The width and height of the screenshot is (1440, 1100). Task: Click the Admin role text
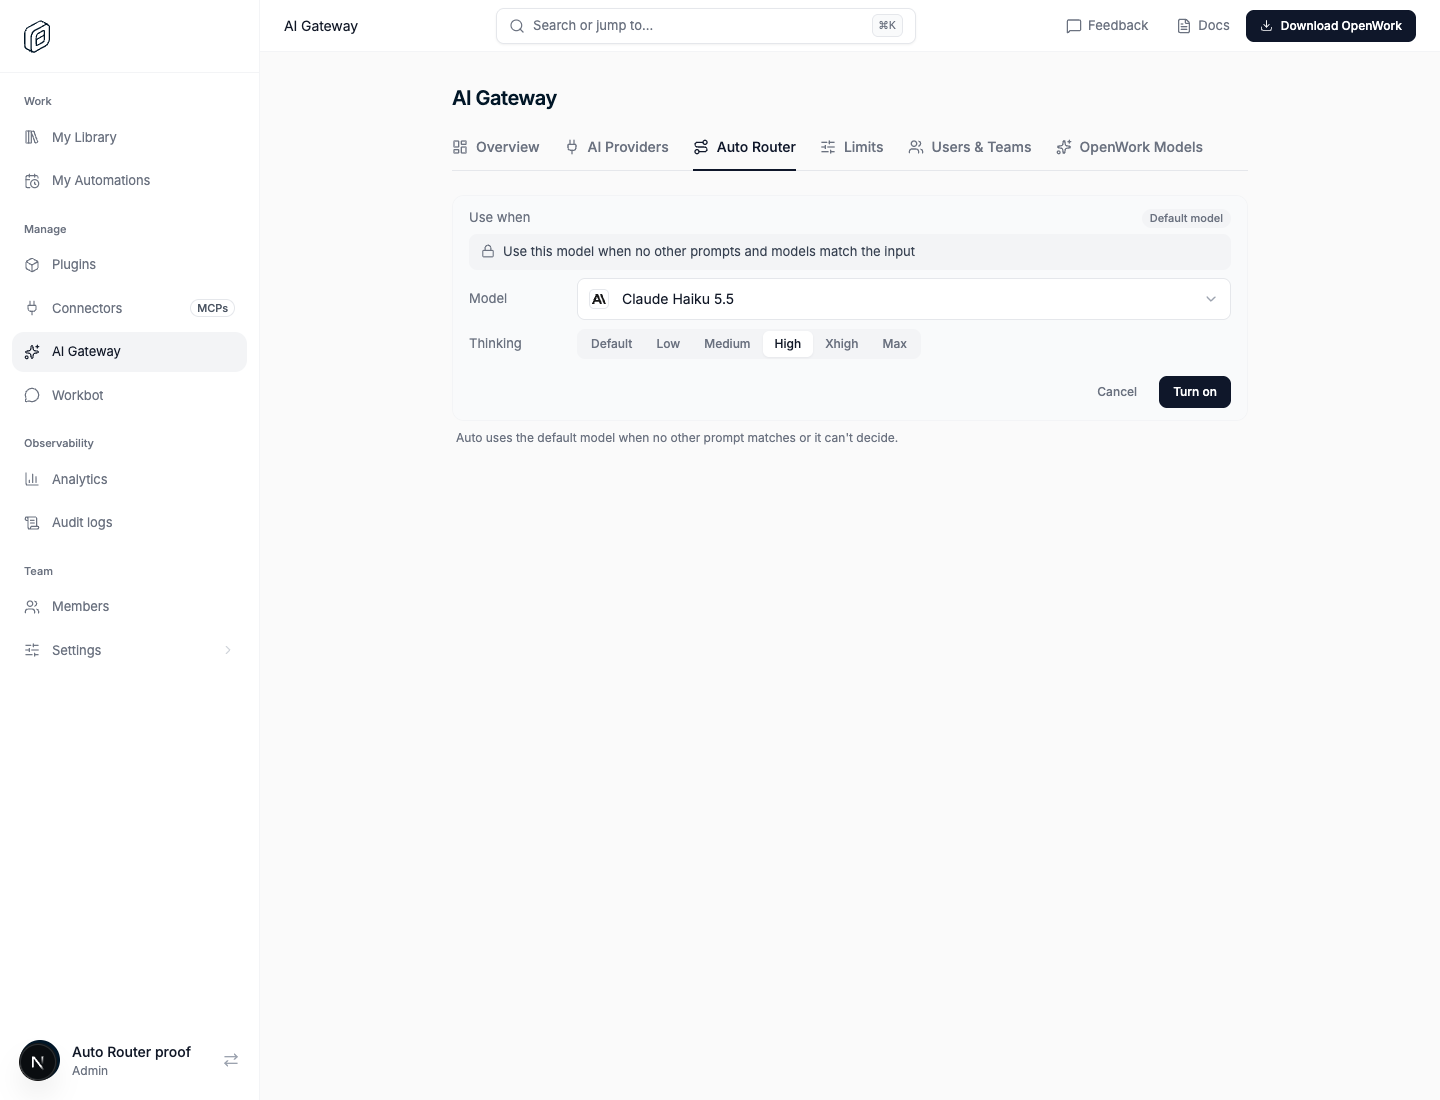90,1071
